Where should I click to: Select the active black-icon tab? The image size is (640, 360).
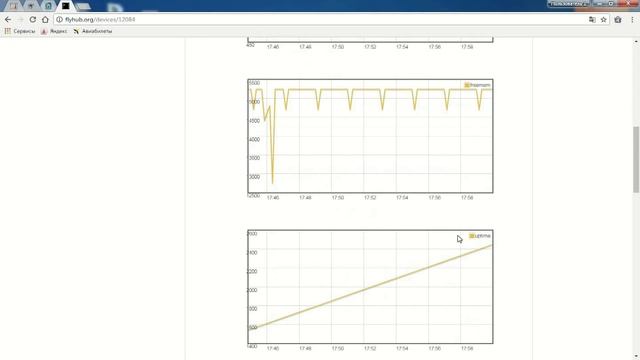point(65,6)
